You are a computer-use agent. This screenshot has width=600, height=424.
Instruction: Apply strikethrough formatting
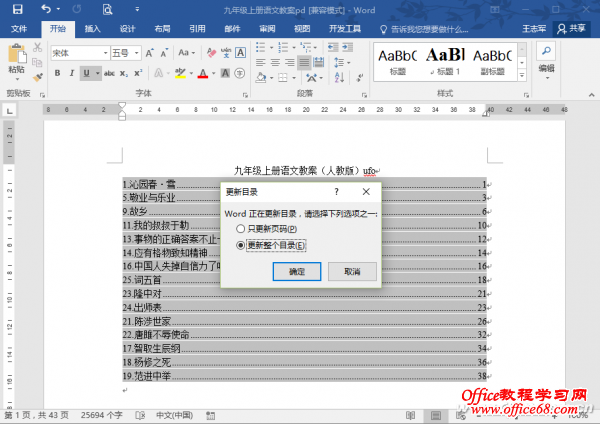(x=109, y=73)
